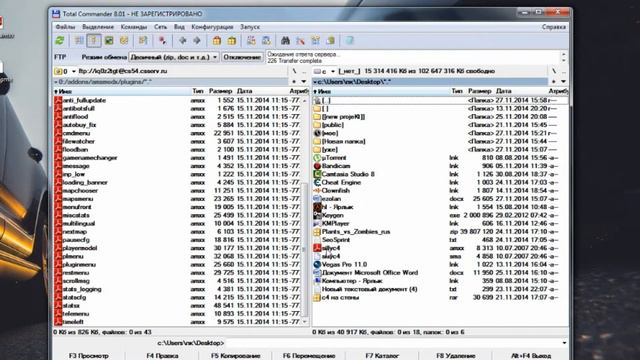Click the Bandicam red icon in right panel

click(x=317, y=166)
